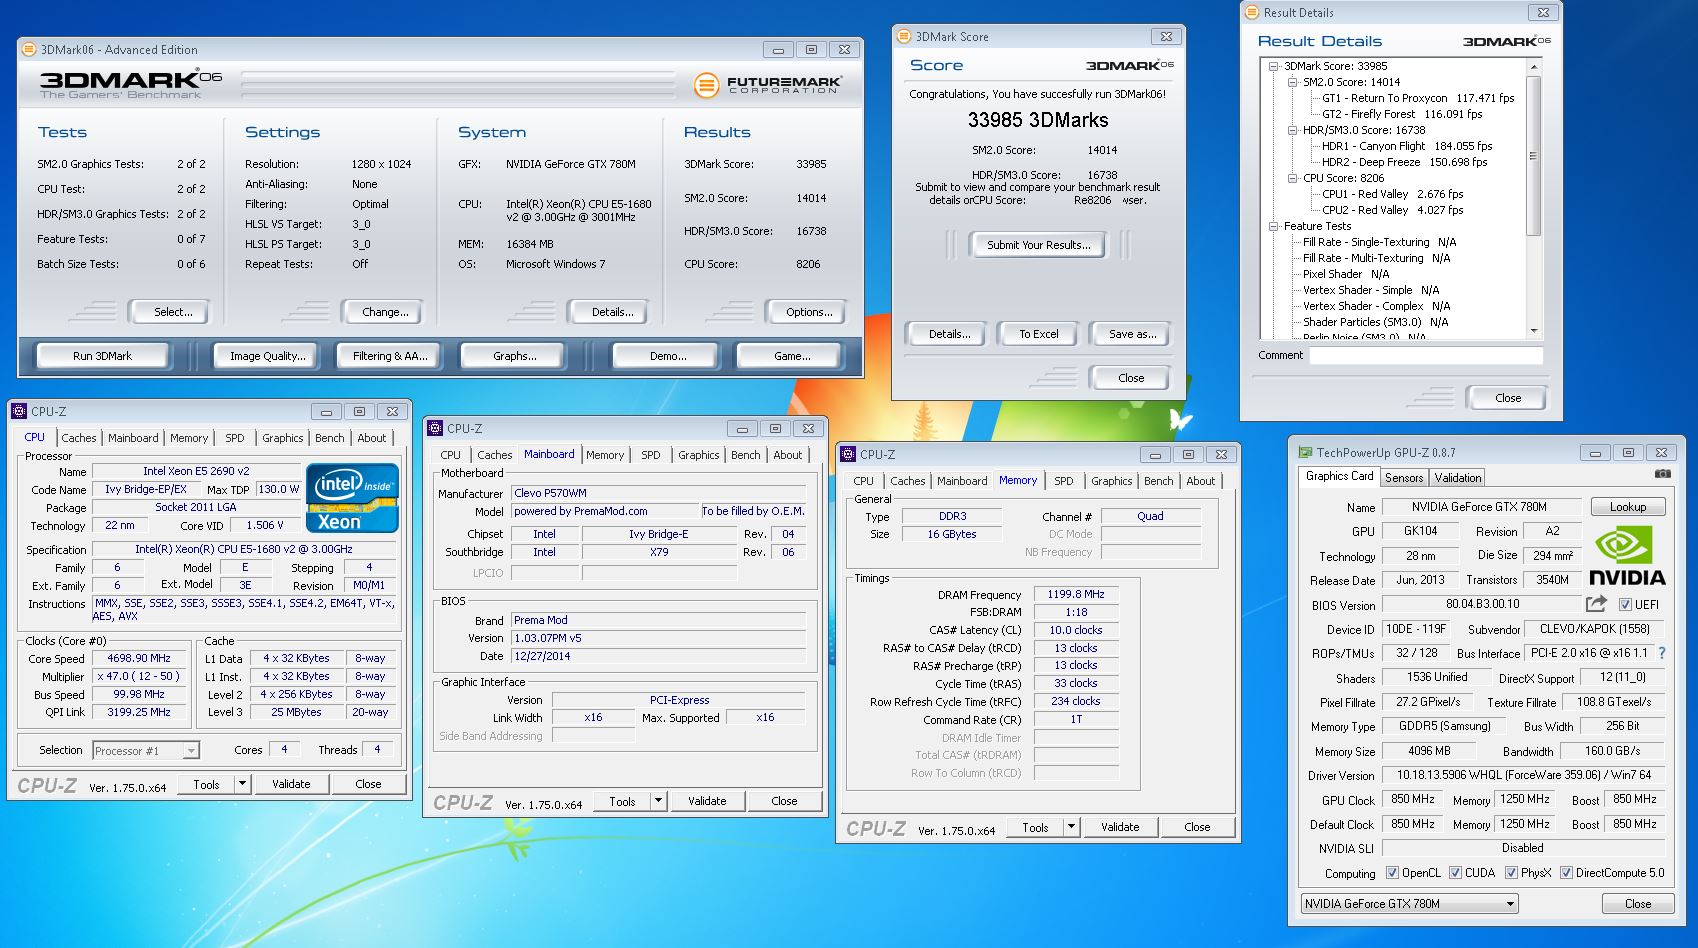
Task: Click the orange title icon of the 3DMark Score window
Action: pyautogui.click(x=904, y=36)
